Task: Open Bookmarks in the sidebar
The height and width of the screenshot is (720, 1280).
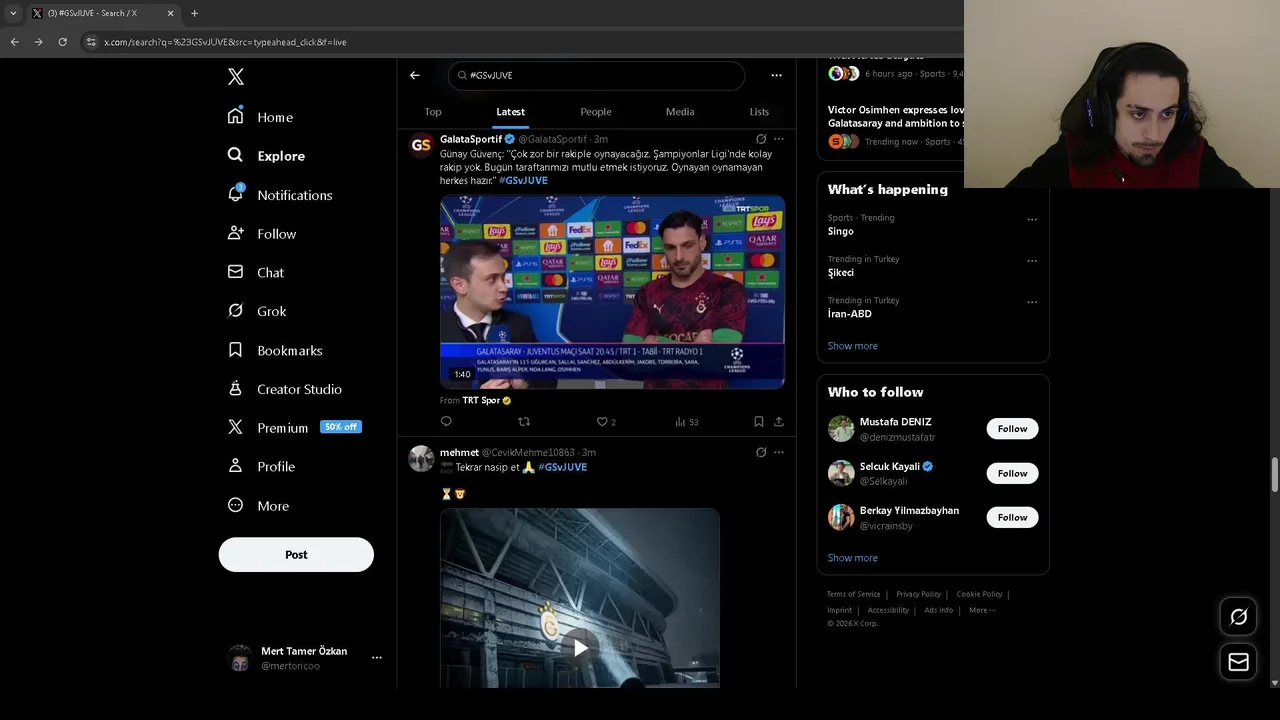Action: (x=275, y=351)
